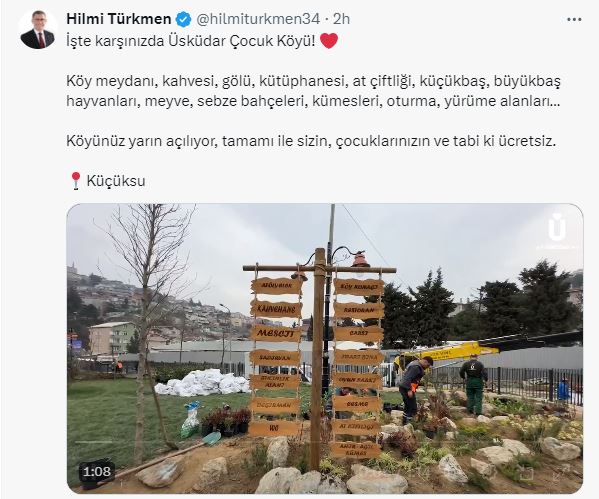Image resolution: width=599 pixels, height=499 pixels.
Task: Open the tweet via the 2h timestamp
Action: (x=342, y=19)
